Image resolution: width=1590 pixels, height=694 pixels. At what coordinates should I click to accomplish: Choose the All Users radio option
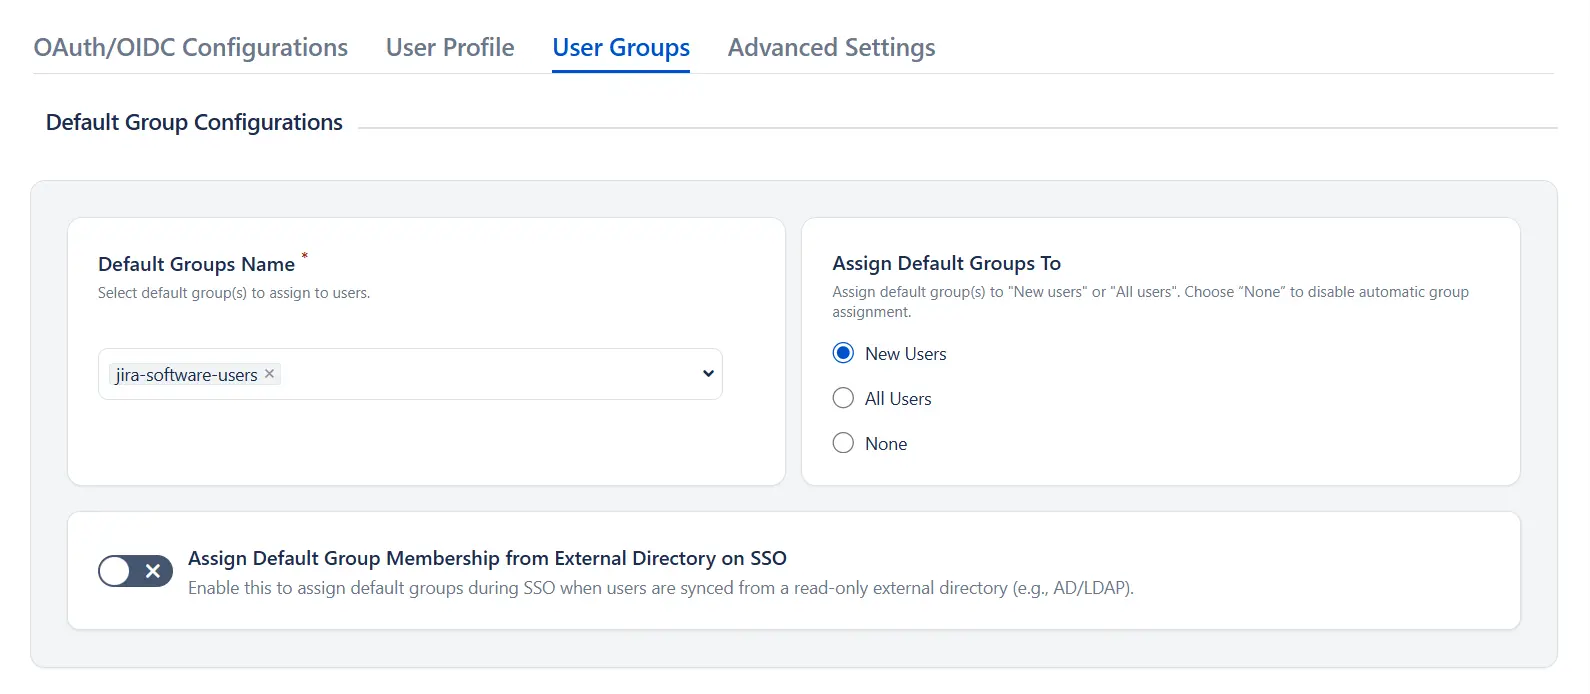click(x=843, y=398)
